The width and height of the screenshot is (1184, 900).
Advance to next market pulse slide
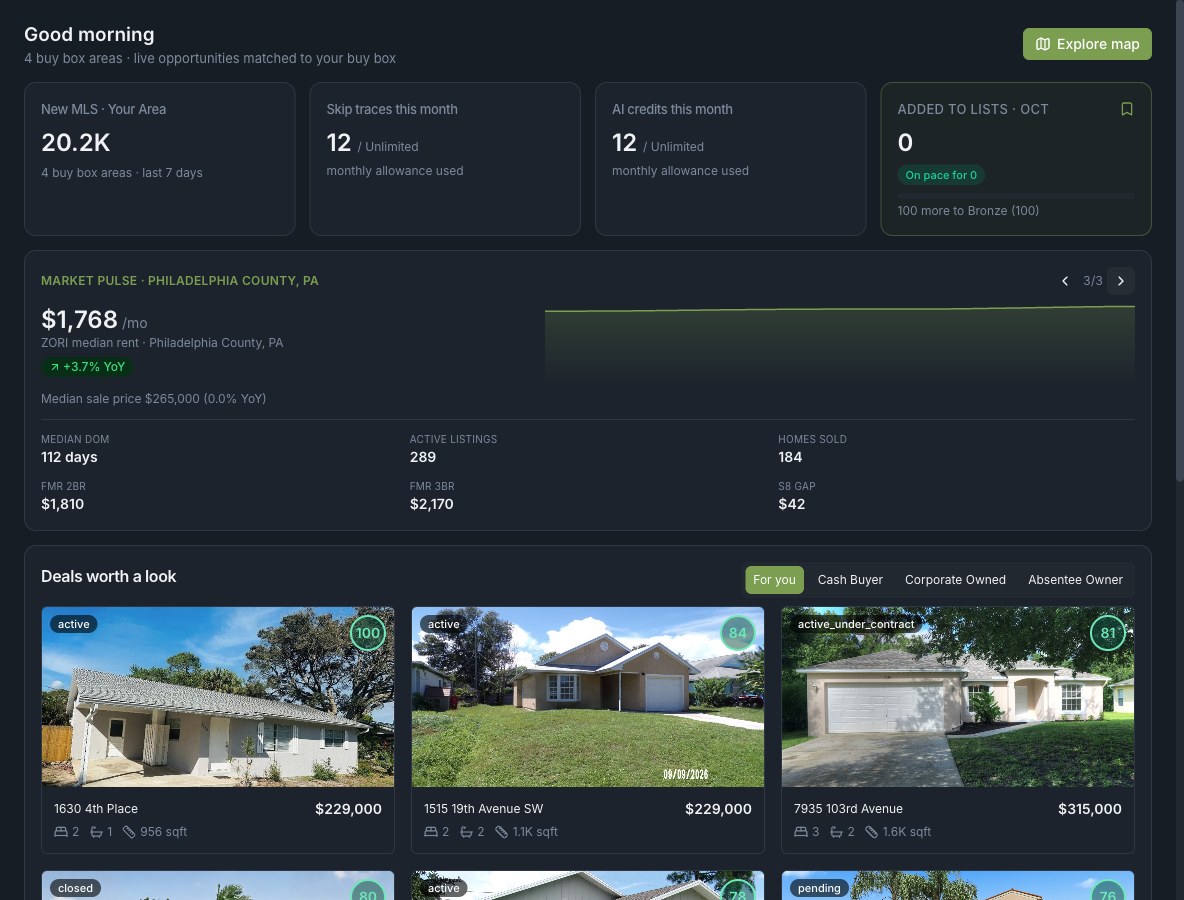tap(1121, 281)
